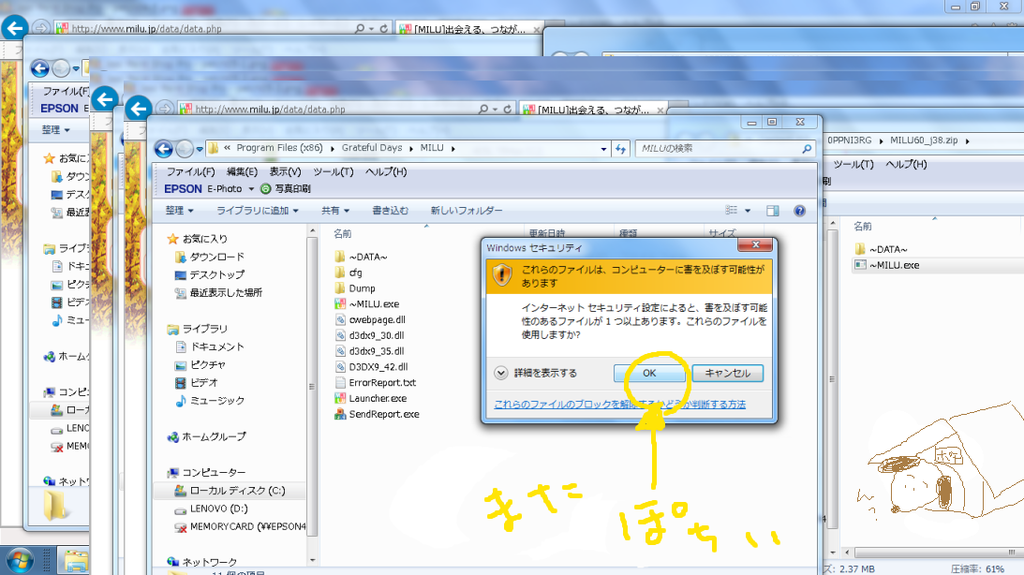Click the MILUの検索 search field

718,149
